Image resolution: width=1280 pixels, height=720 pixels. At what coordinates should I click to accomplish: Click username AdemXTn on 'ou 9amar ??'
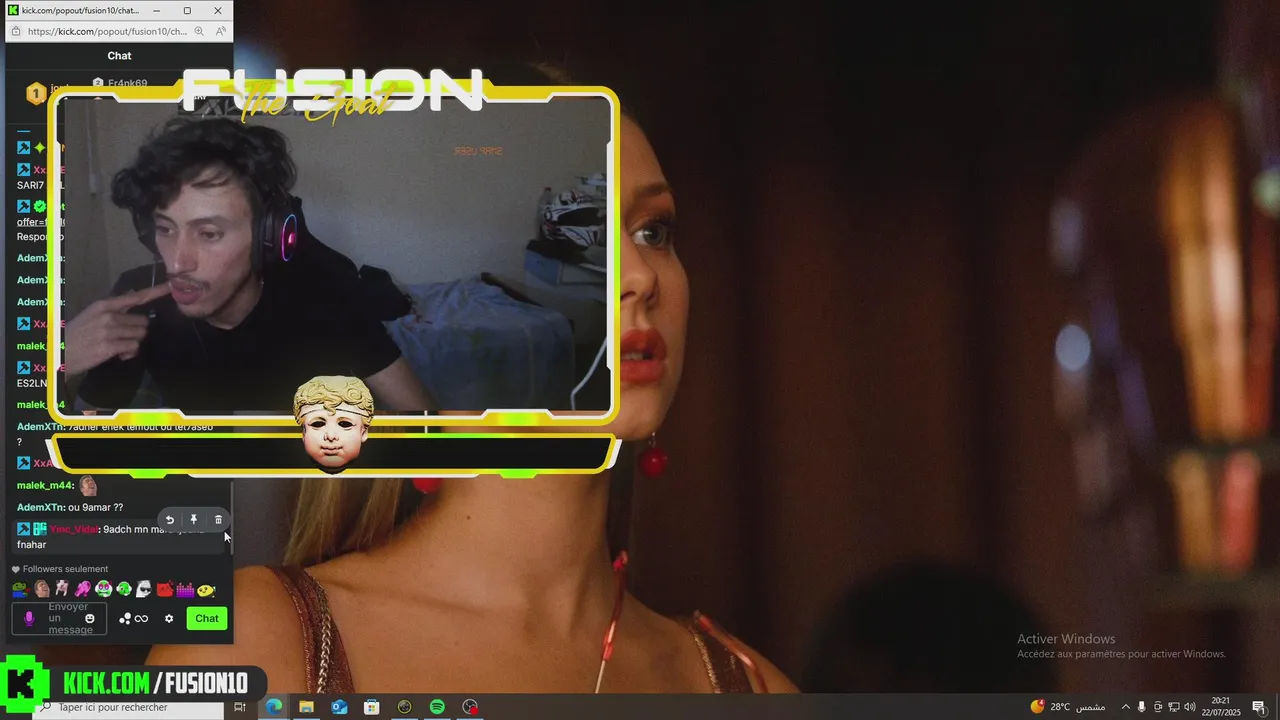[x=40, y=507]
